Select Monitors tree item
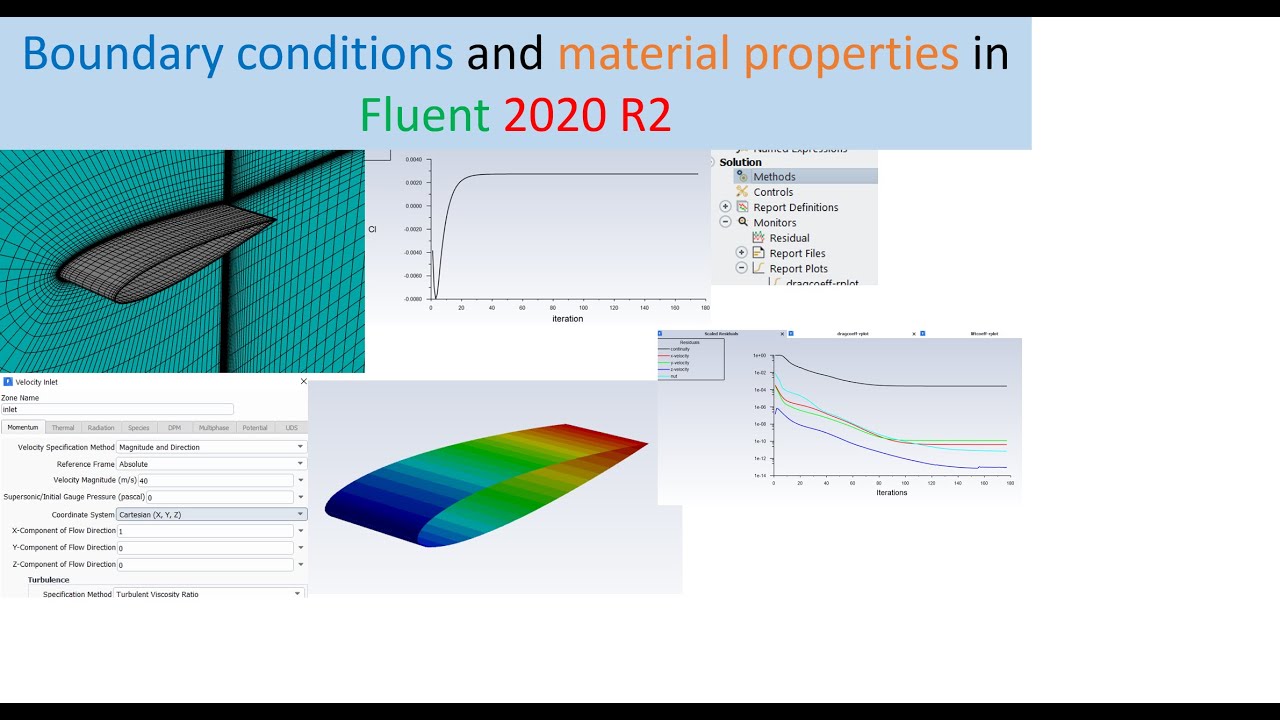 (775, 222)
